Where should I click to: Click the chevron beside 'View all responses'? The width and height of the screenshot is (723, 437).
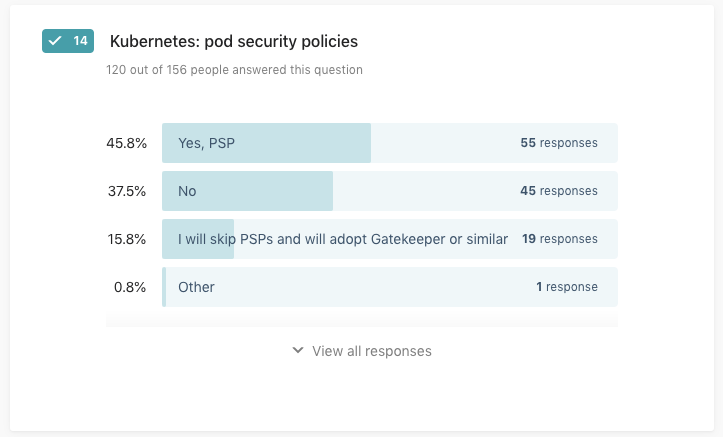298,351
